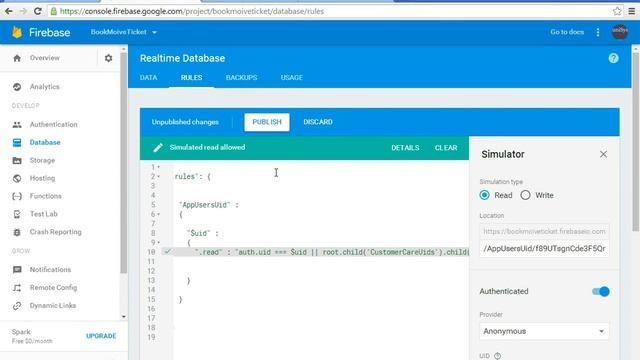Image resolution: width=640 pixels, height=360 pixels.
Task: Collapse the fold arrow on line 2
Action: click(158, 176)
